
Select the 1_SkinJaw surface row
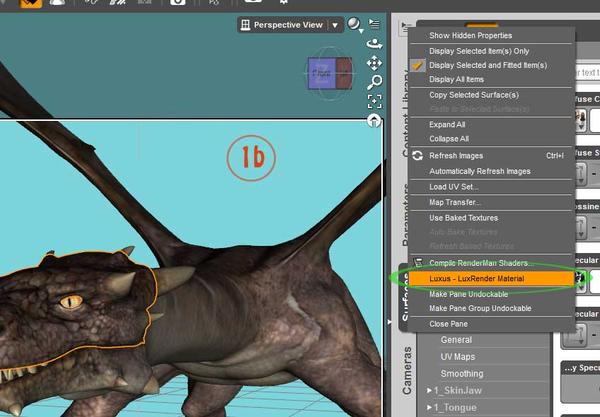458,391
